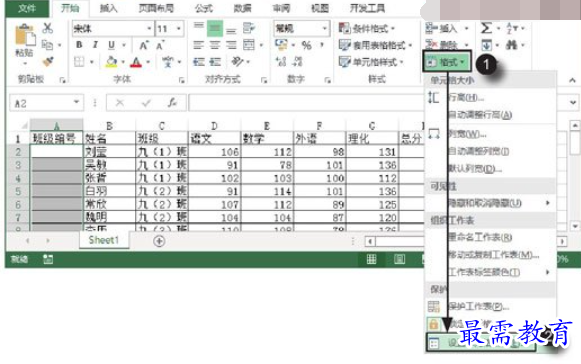The image size is (581, 364).
Task: Click the Paste clipboard icon
Action: (24, 36)
